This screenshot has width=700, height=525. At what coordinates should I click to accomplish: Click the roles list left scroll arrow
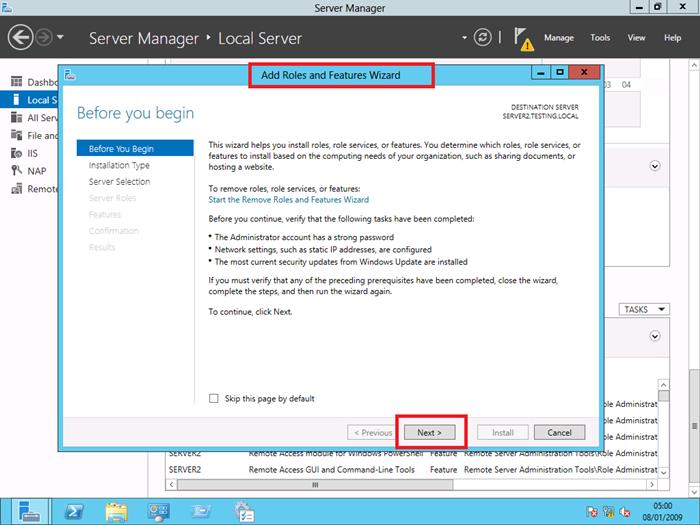pos(171,484)
